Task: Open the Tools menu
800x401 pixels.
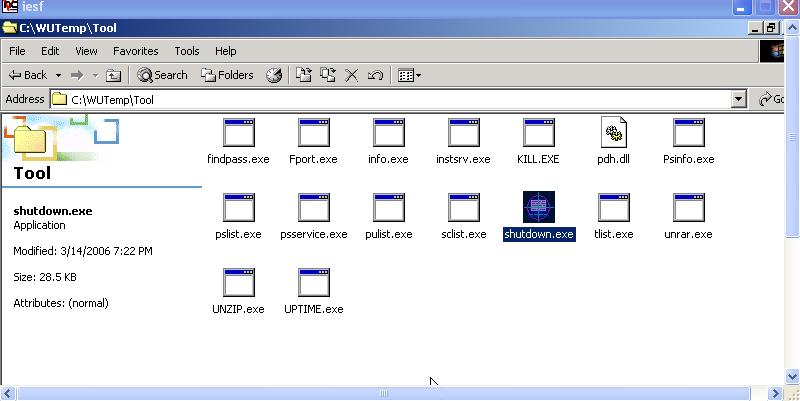Action: (187, 51)
